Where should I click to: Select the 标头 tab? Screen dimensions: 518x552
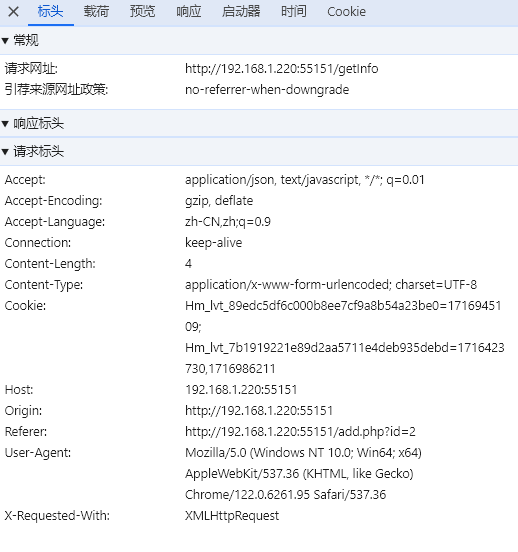50,12
